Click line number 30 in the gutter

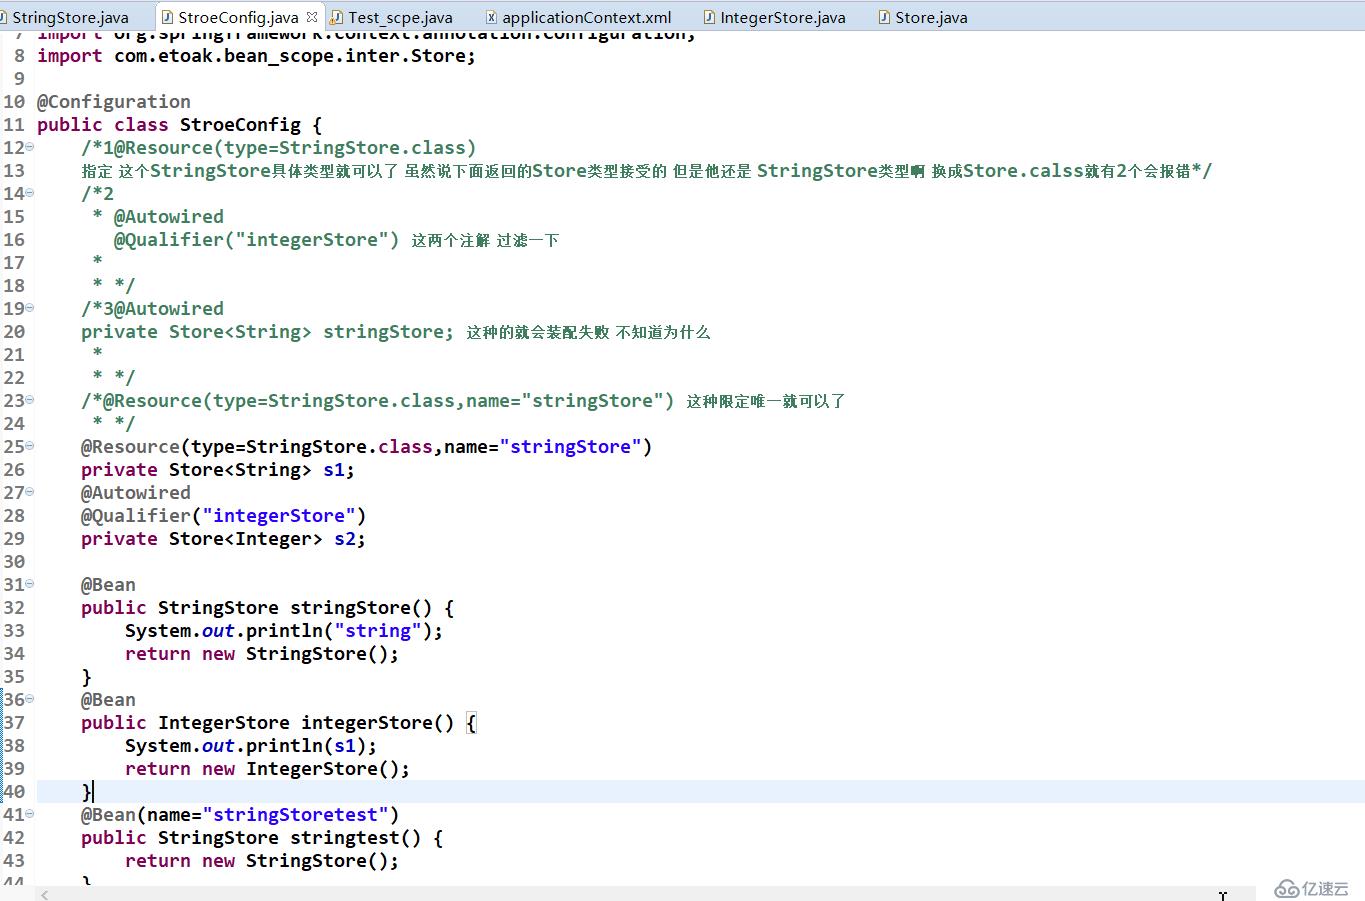click(x=14, y=562)
